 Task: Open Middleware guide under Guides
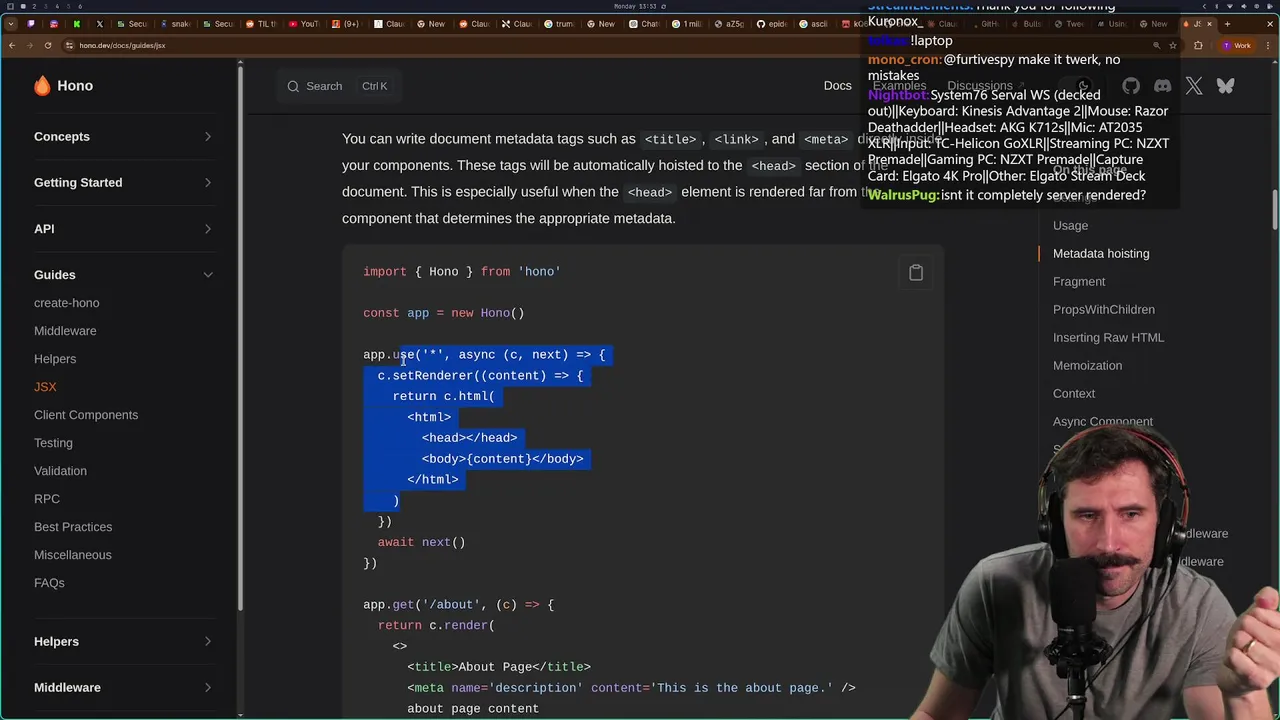[x=65, y=331]
